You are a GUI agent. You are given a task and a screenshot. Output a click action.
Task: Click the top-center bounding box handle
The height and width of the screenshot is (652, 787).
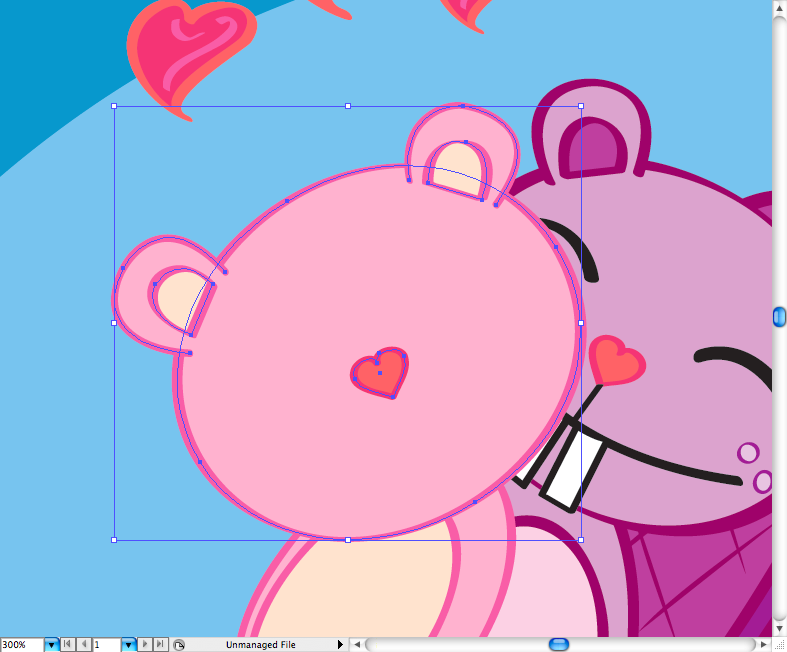click(347, 106)
